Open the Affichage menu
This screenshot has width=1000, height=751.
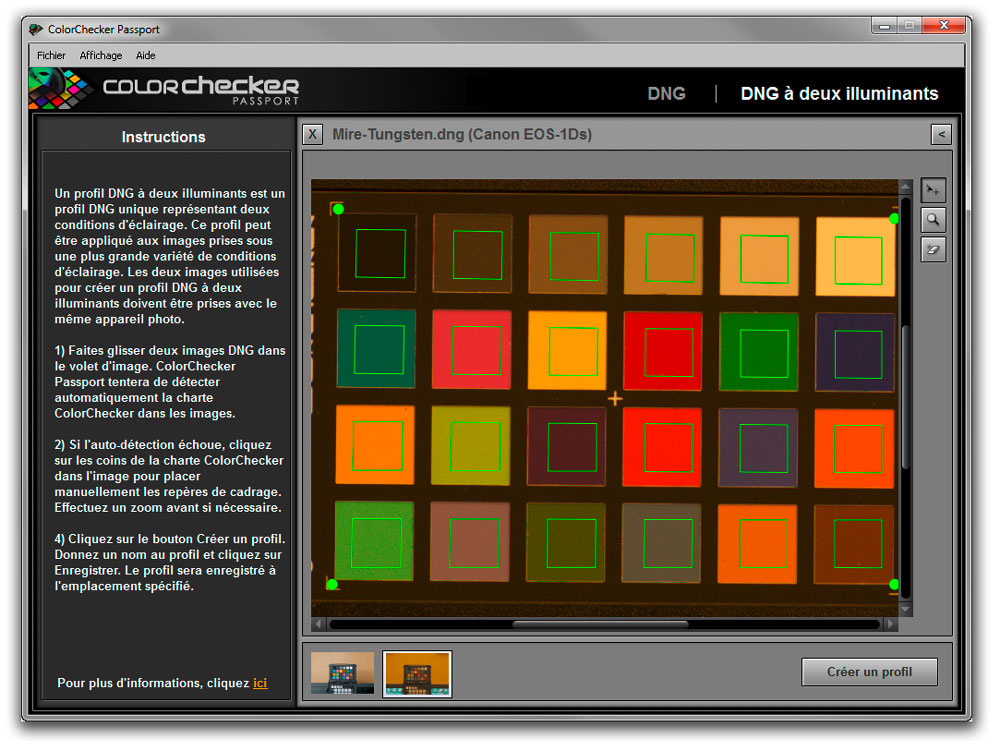point(101,55)
